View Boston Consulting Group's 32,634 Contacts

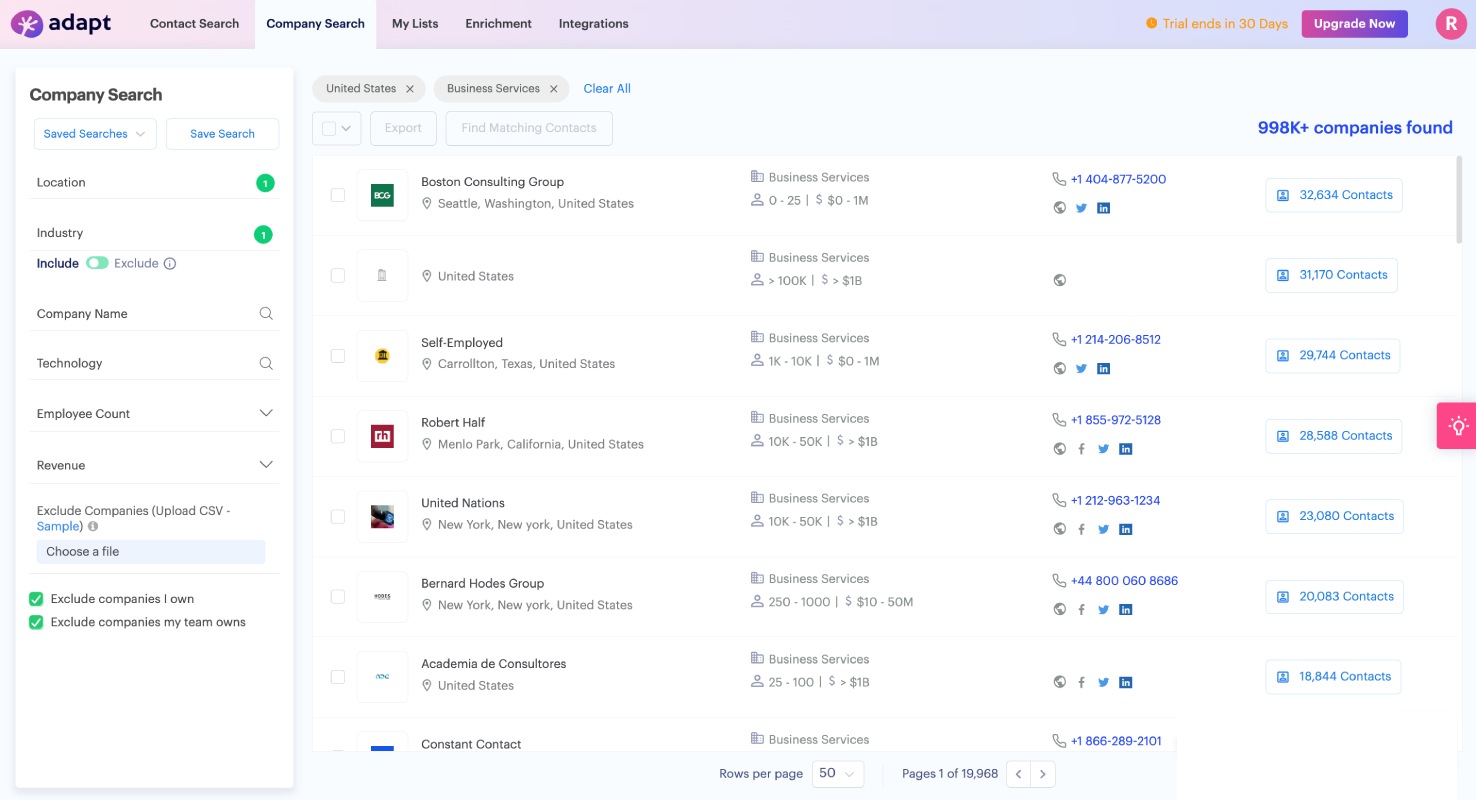point(1334,195)
